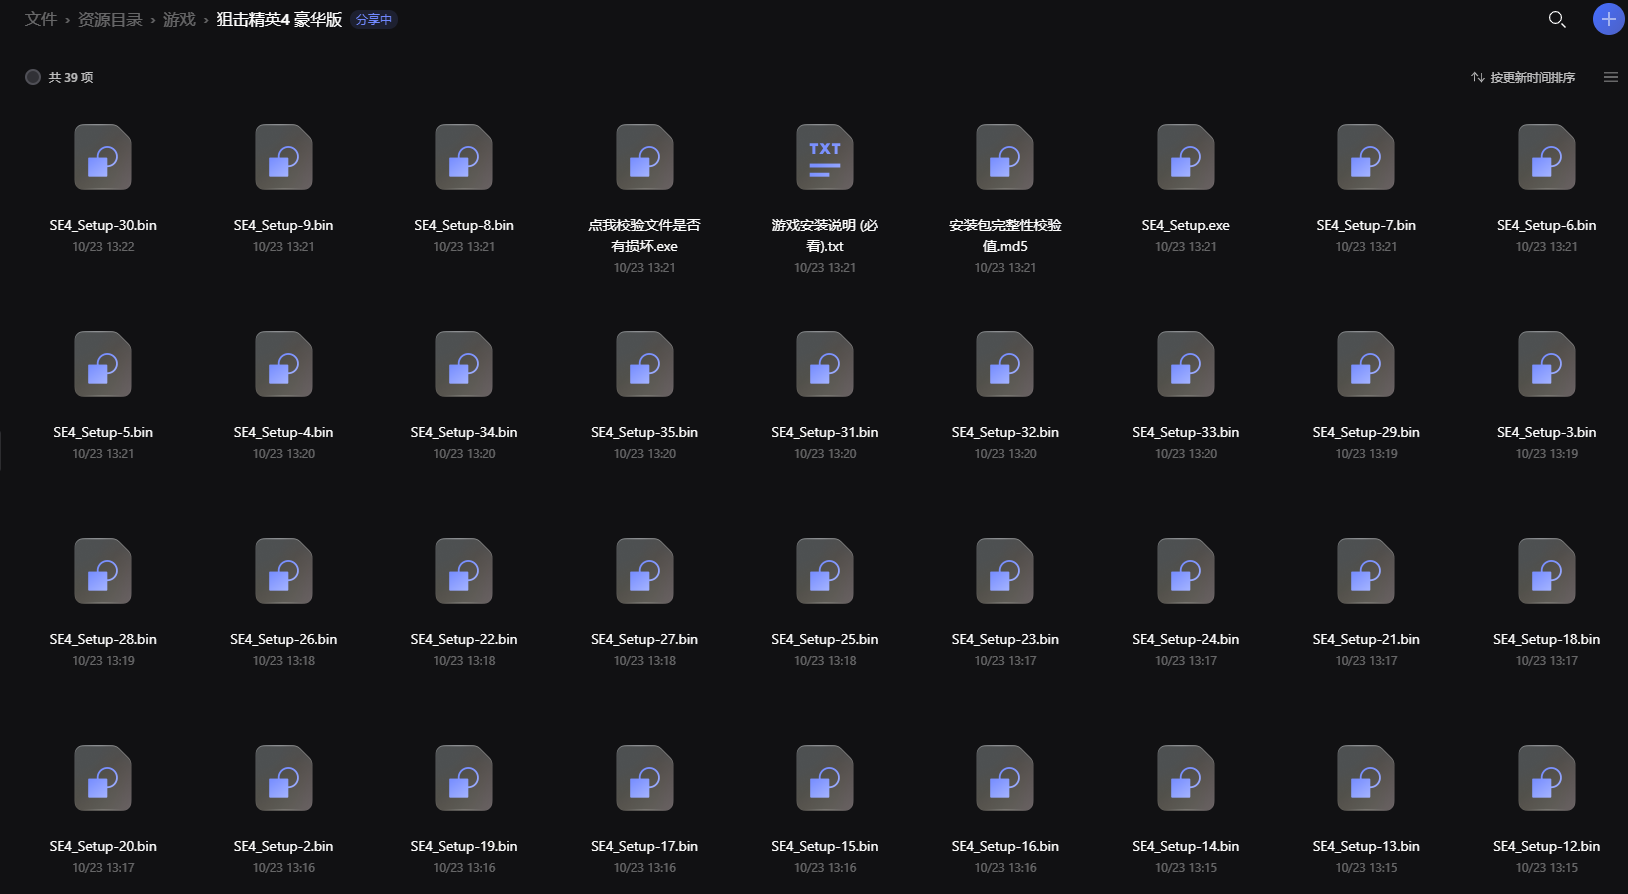This screenshot has width=1628, height=894.
Task: Select the 安装包完整性校验值.md5 file icon
Action: tap(1005, 157)
